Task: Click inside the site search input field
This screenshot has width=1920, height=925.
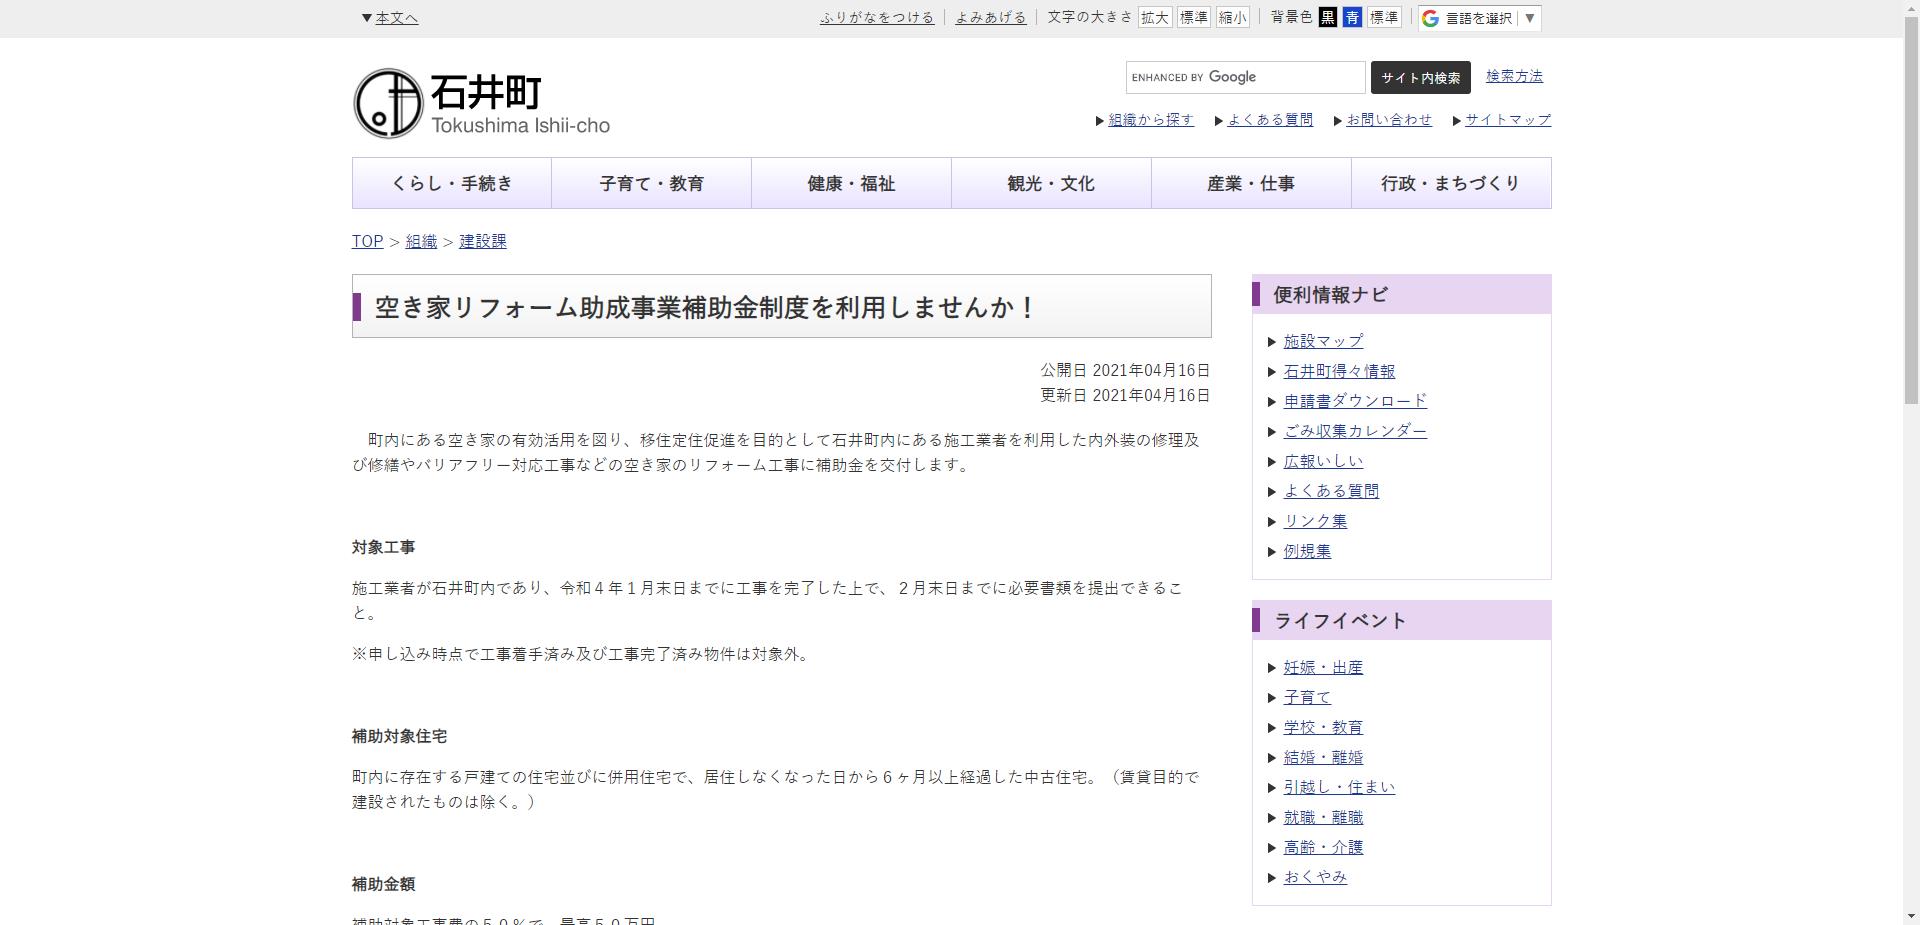Action: coord(1245,77)
